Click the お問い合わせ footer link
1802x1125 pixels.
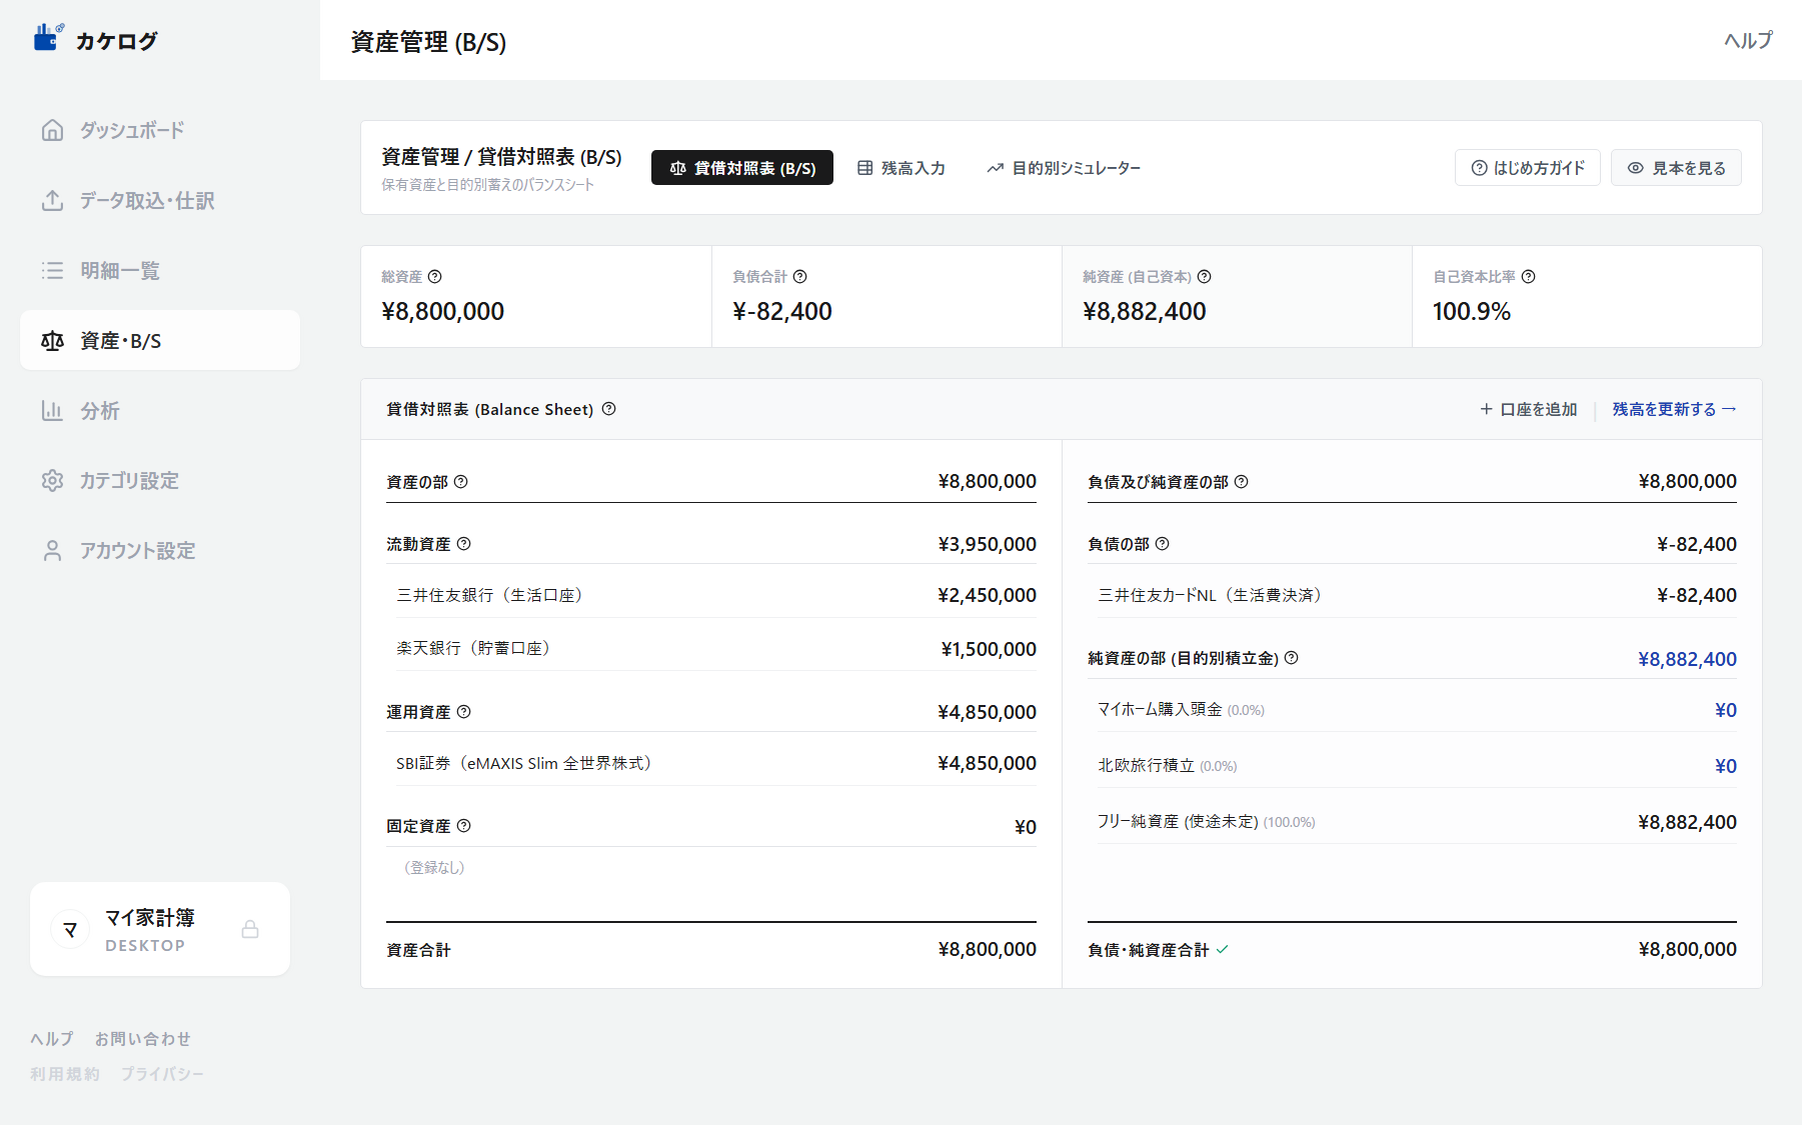(142, 1039)
